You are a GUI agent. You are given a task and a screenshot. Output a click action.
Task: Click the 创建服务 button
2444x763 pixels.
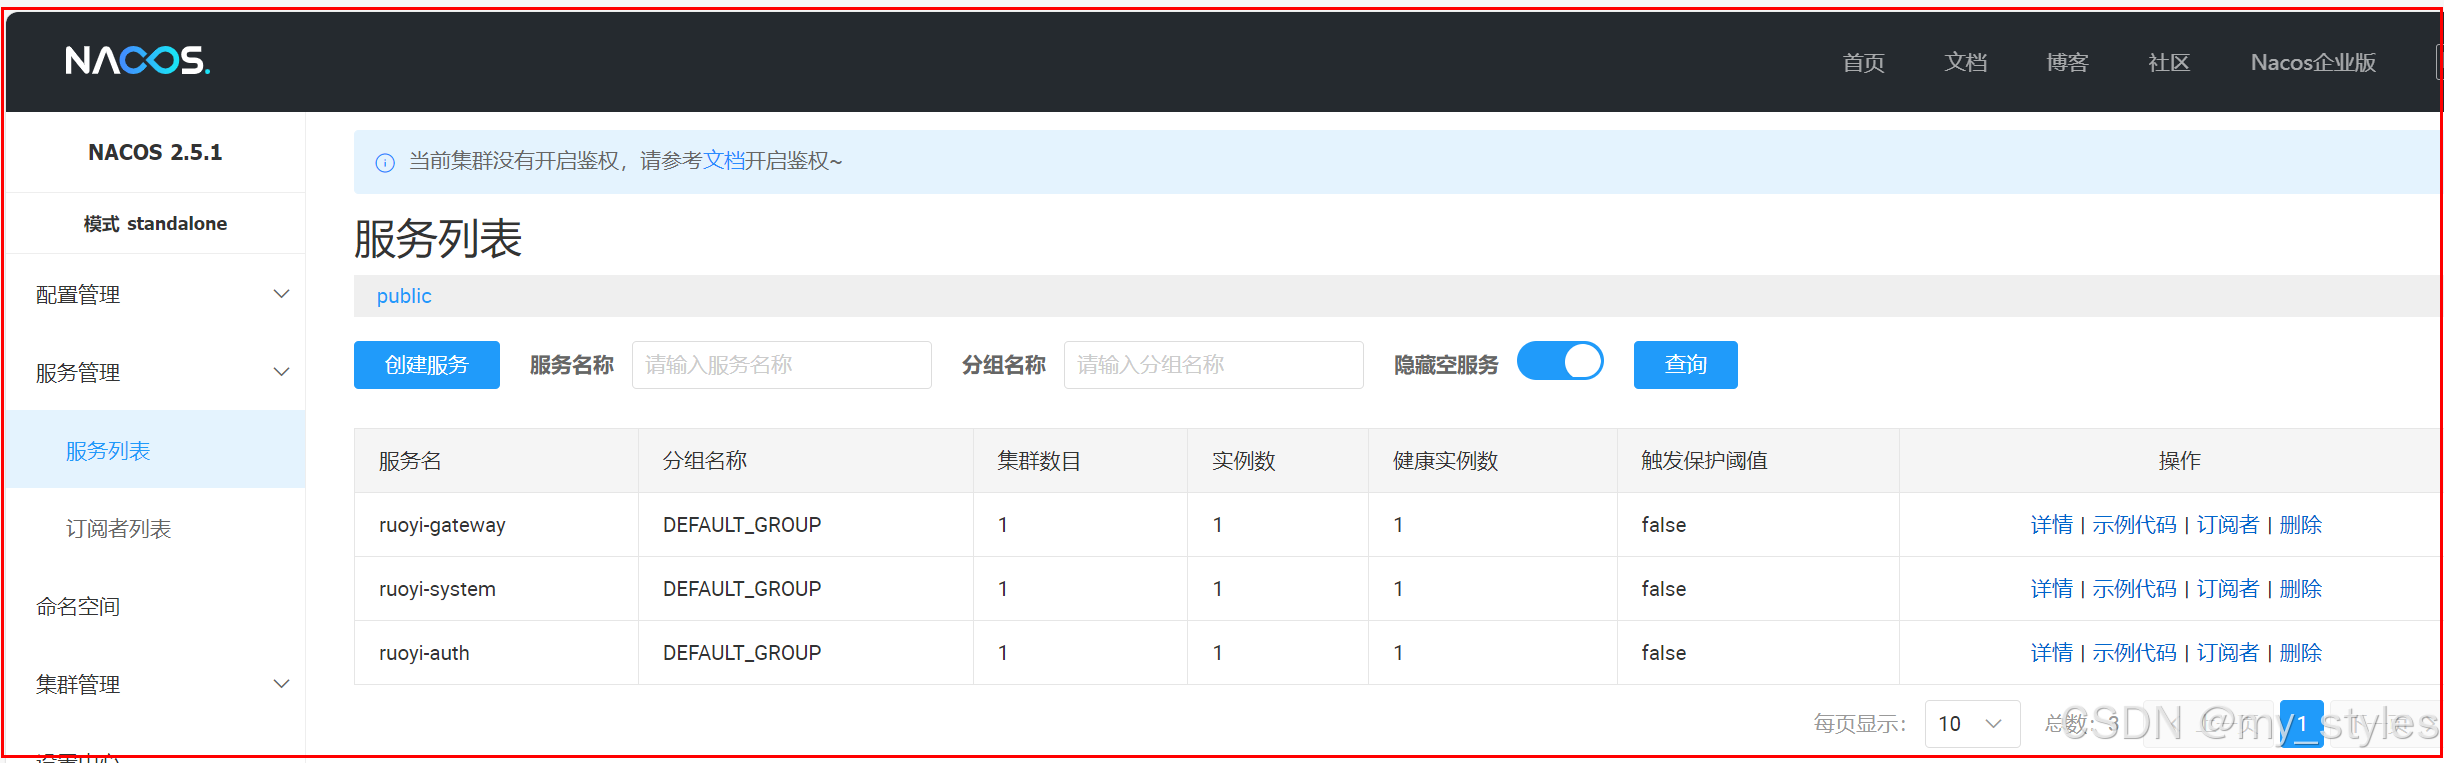[427, 365]
